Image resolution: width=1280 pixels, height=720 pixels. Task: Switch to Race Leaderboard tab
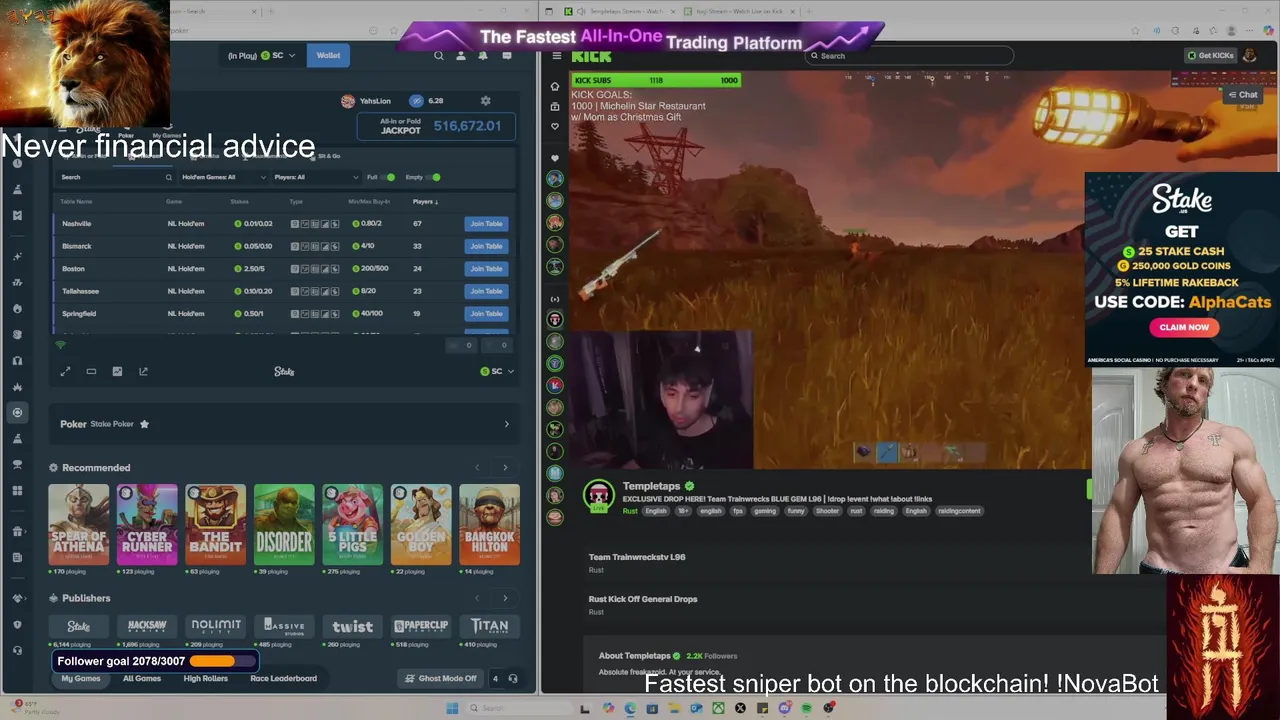tap(283, 679)
